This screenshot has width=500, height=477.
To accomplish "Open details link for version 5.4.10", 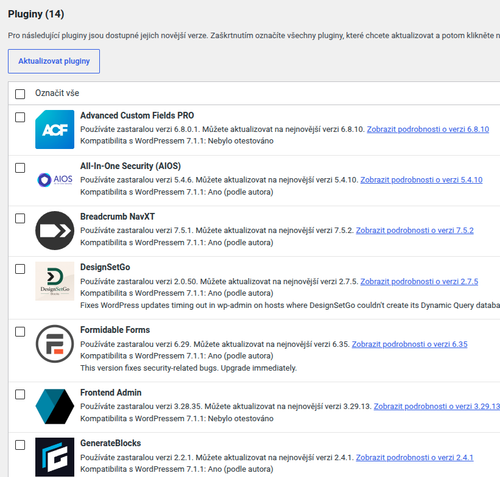I will click(x=421, y=180).
